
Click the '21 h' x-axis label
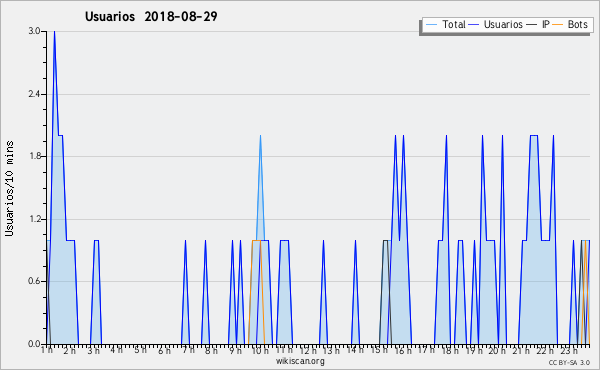point(520,350)
